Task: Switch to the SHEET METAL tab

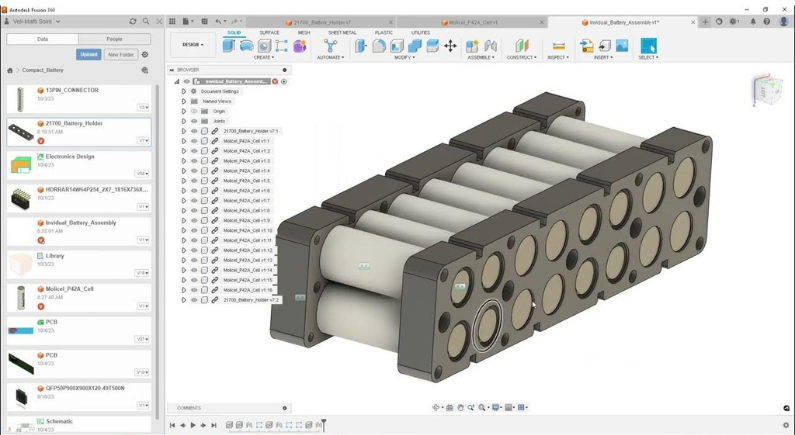Action: point(342,32)
